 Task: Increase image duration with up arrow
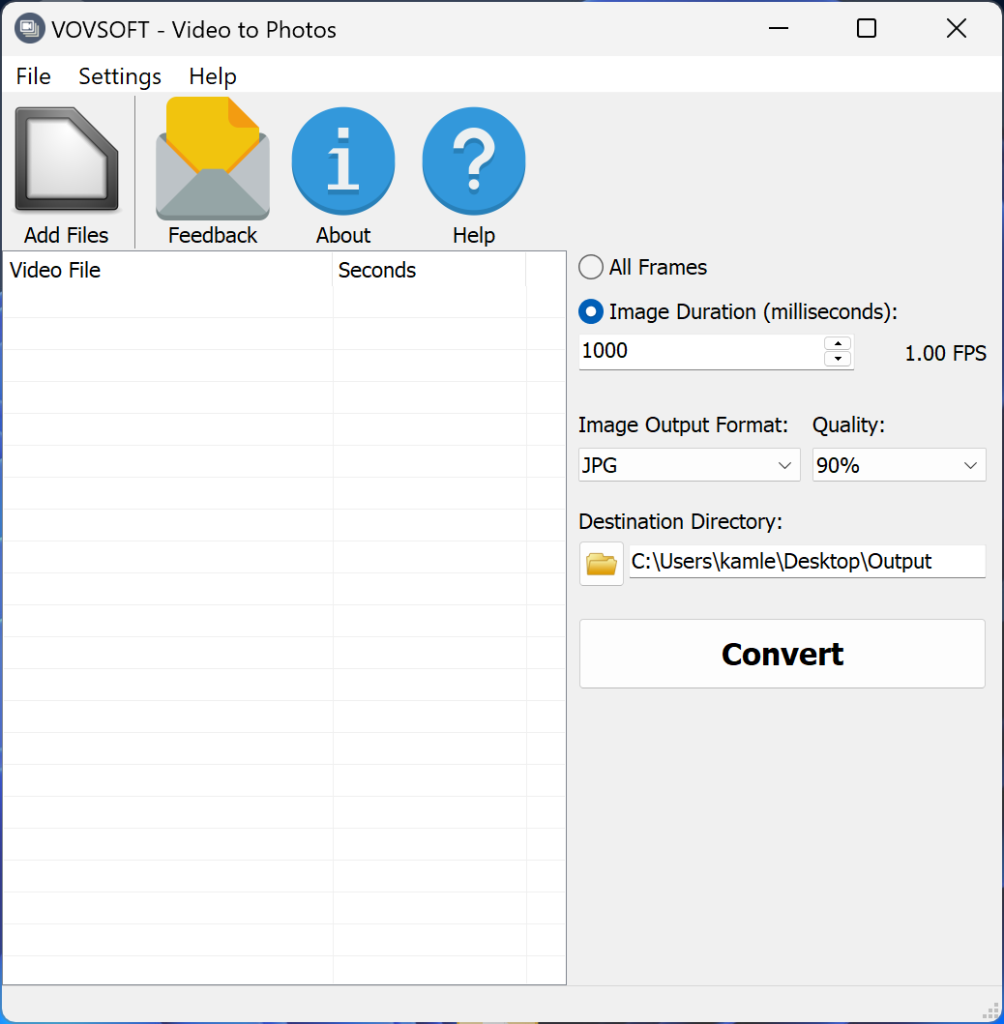(837, 343)
